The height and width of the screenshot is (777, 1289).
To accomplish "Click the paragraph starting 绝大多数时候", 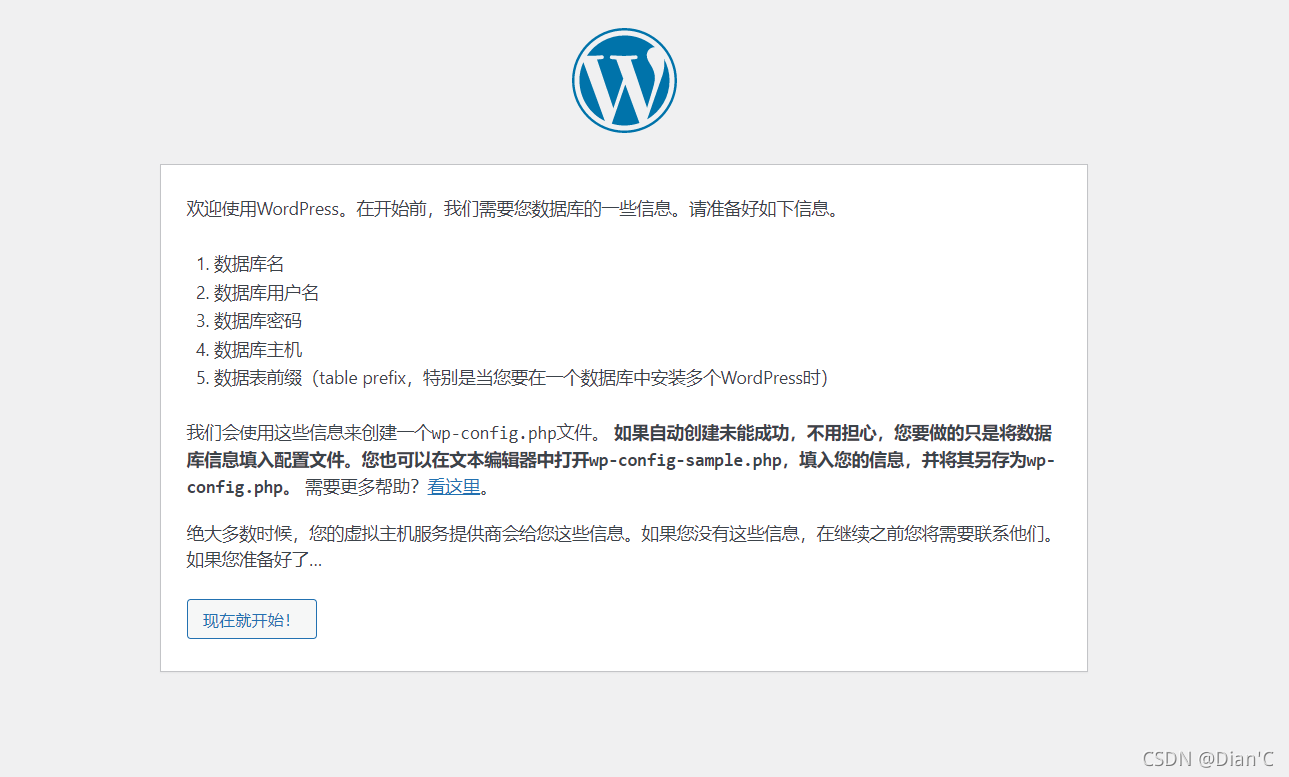I will click(622, 547).
